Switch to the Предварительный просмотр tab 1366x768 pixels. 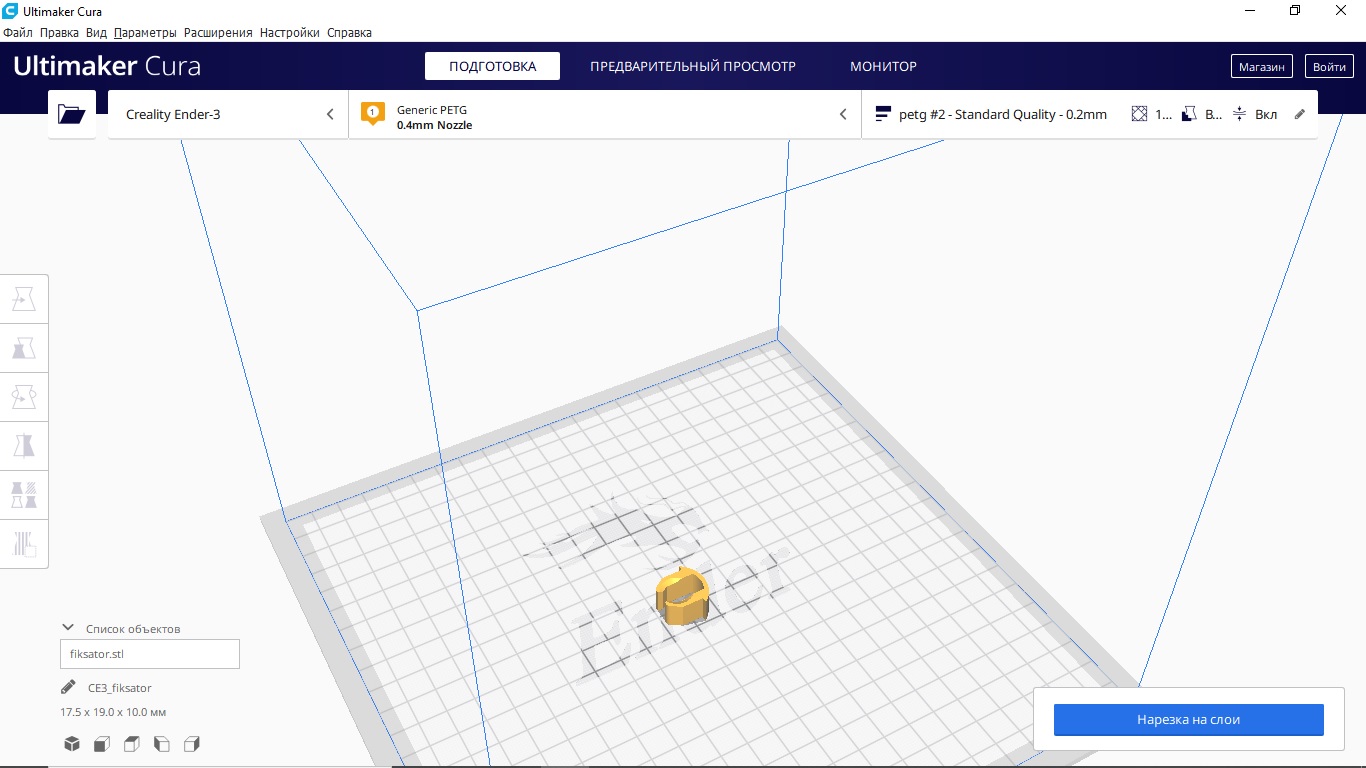tap(692, 66)
